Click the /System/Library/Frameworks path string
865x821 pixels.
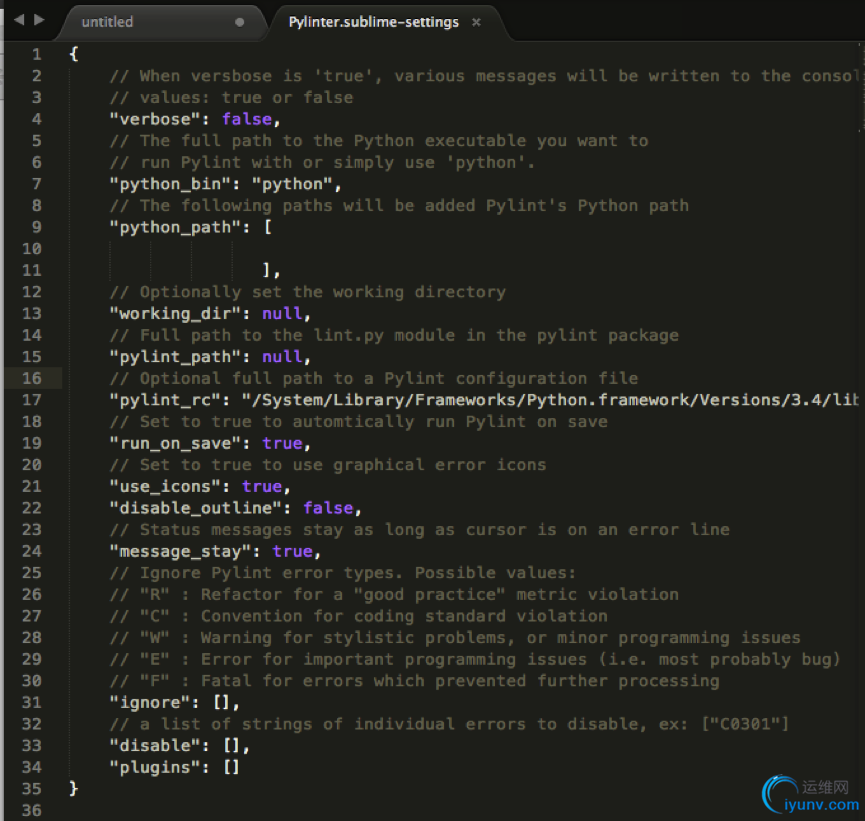550,400
